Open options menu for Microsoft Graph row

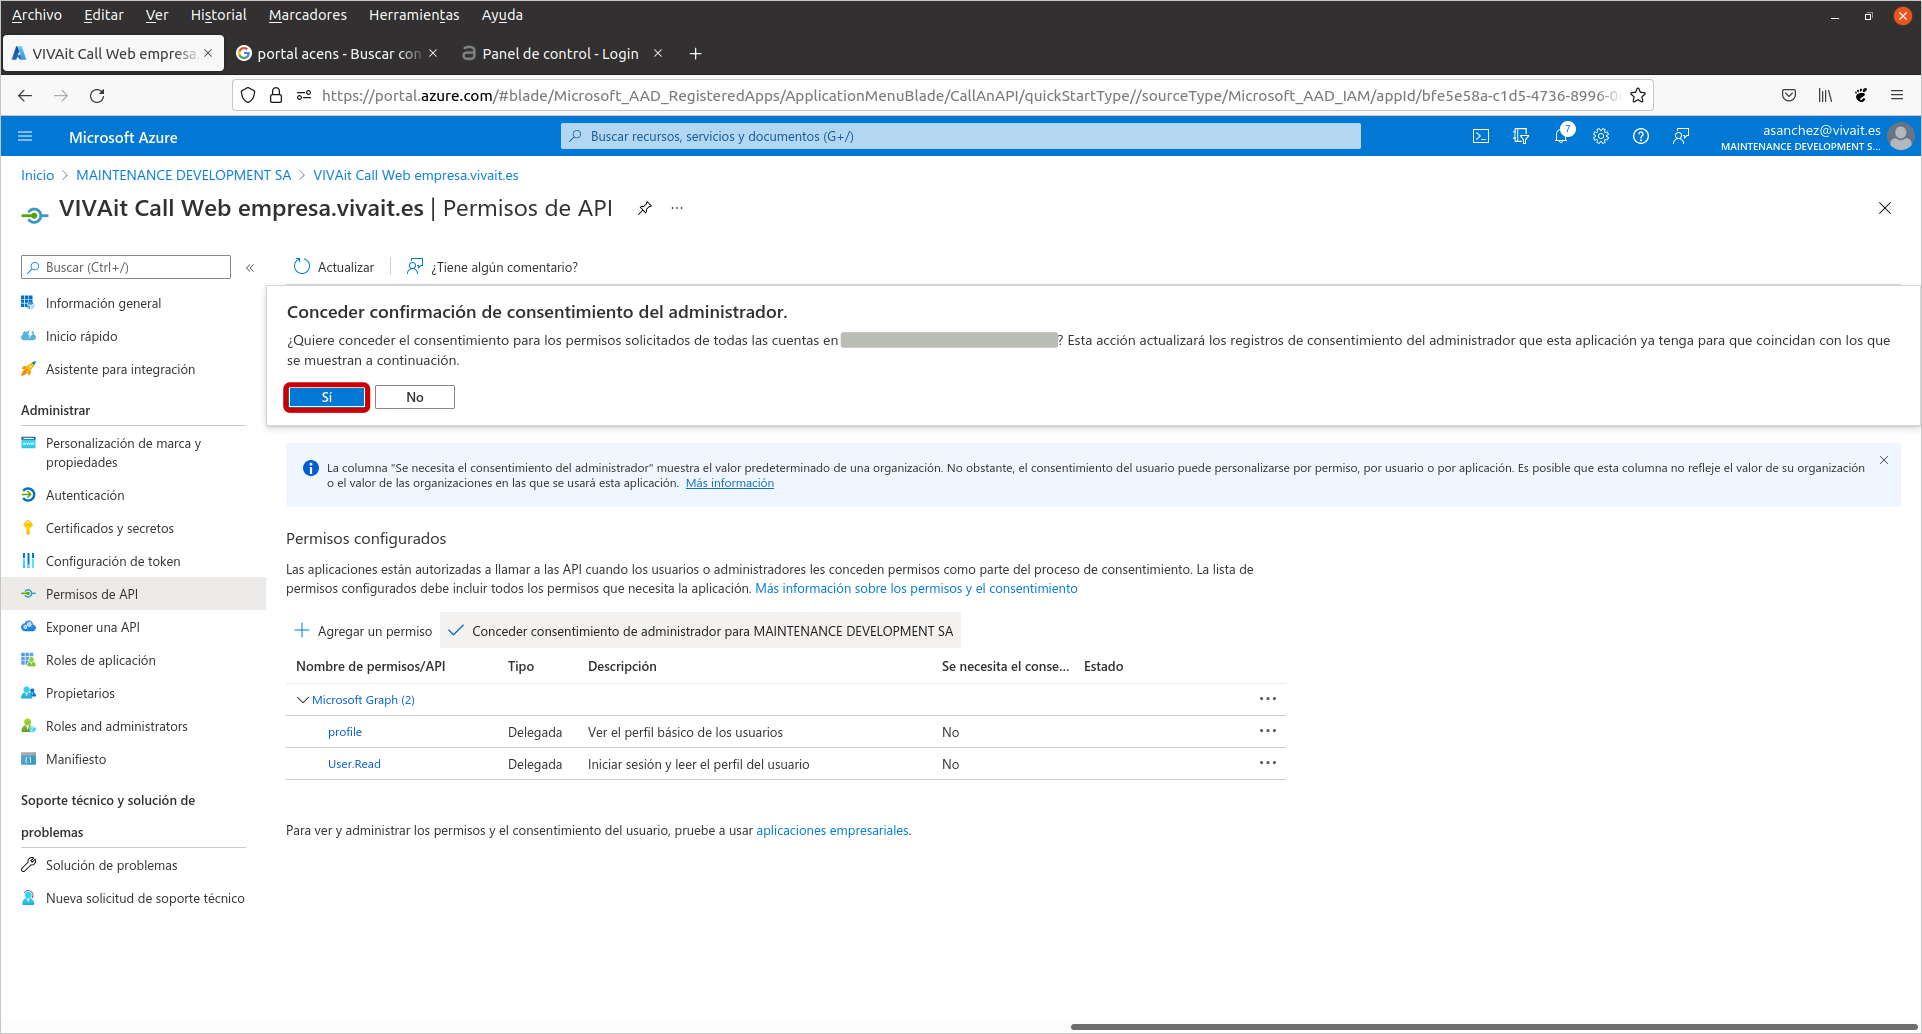click(x=1268, y=699)
